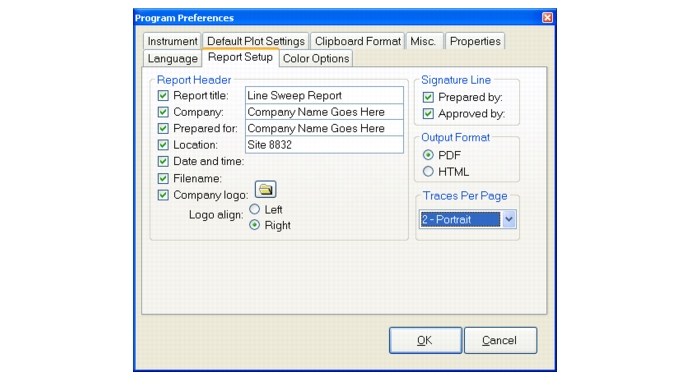The image size is (688, 386).
Task: Edit the Prepared for text field
Action: pyautogui.click(x=324, y=128)
